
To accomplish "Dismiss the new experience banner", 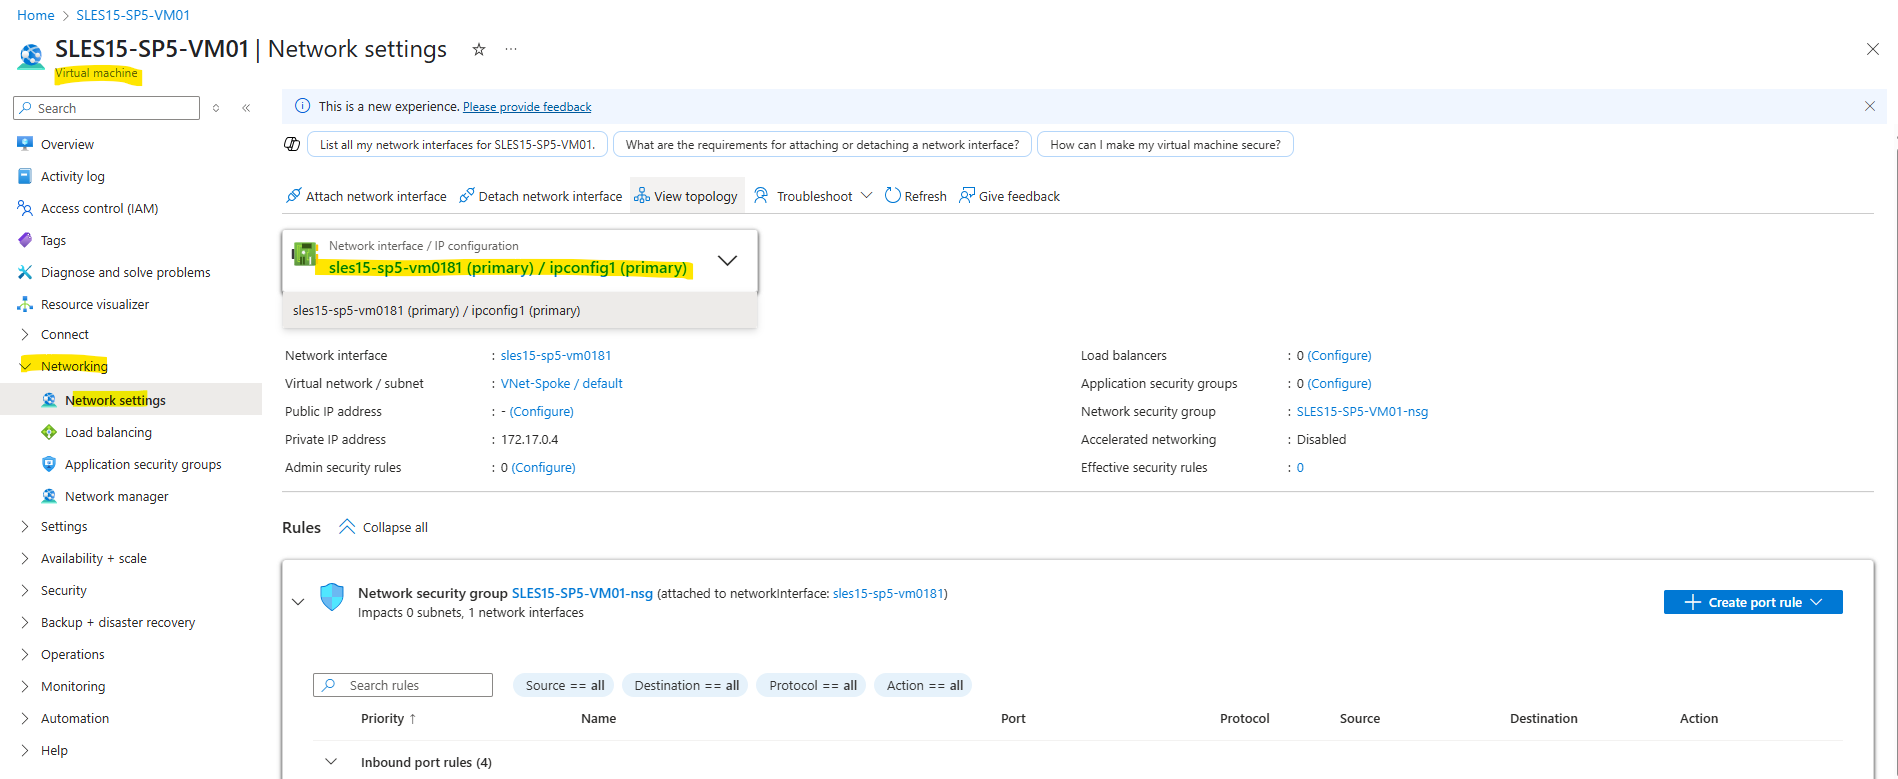I will [x=1870, y=106].
